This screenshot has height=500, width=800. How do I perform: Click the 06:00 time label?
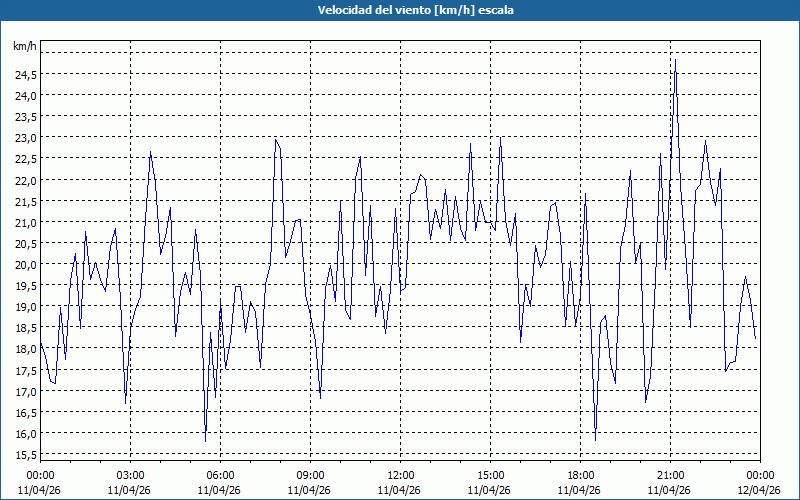coord(220,475)
